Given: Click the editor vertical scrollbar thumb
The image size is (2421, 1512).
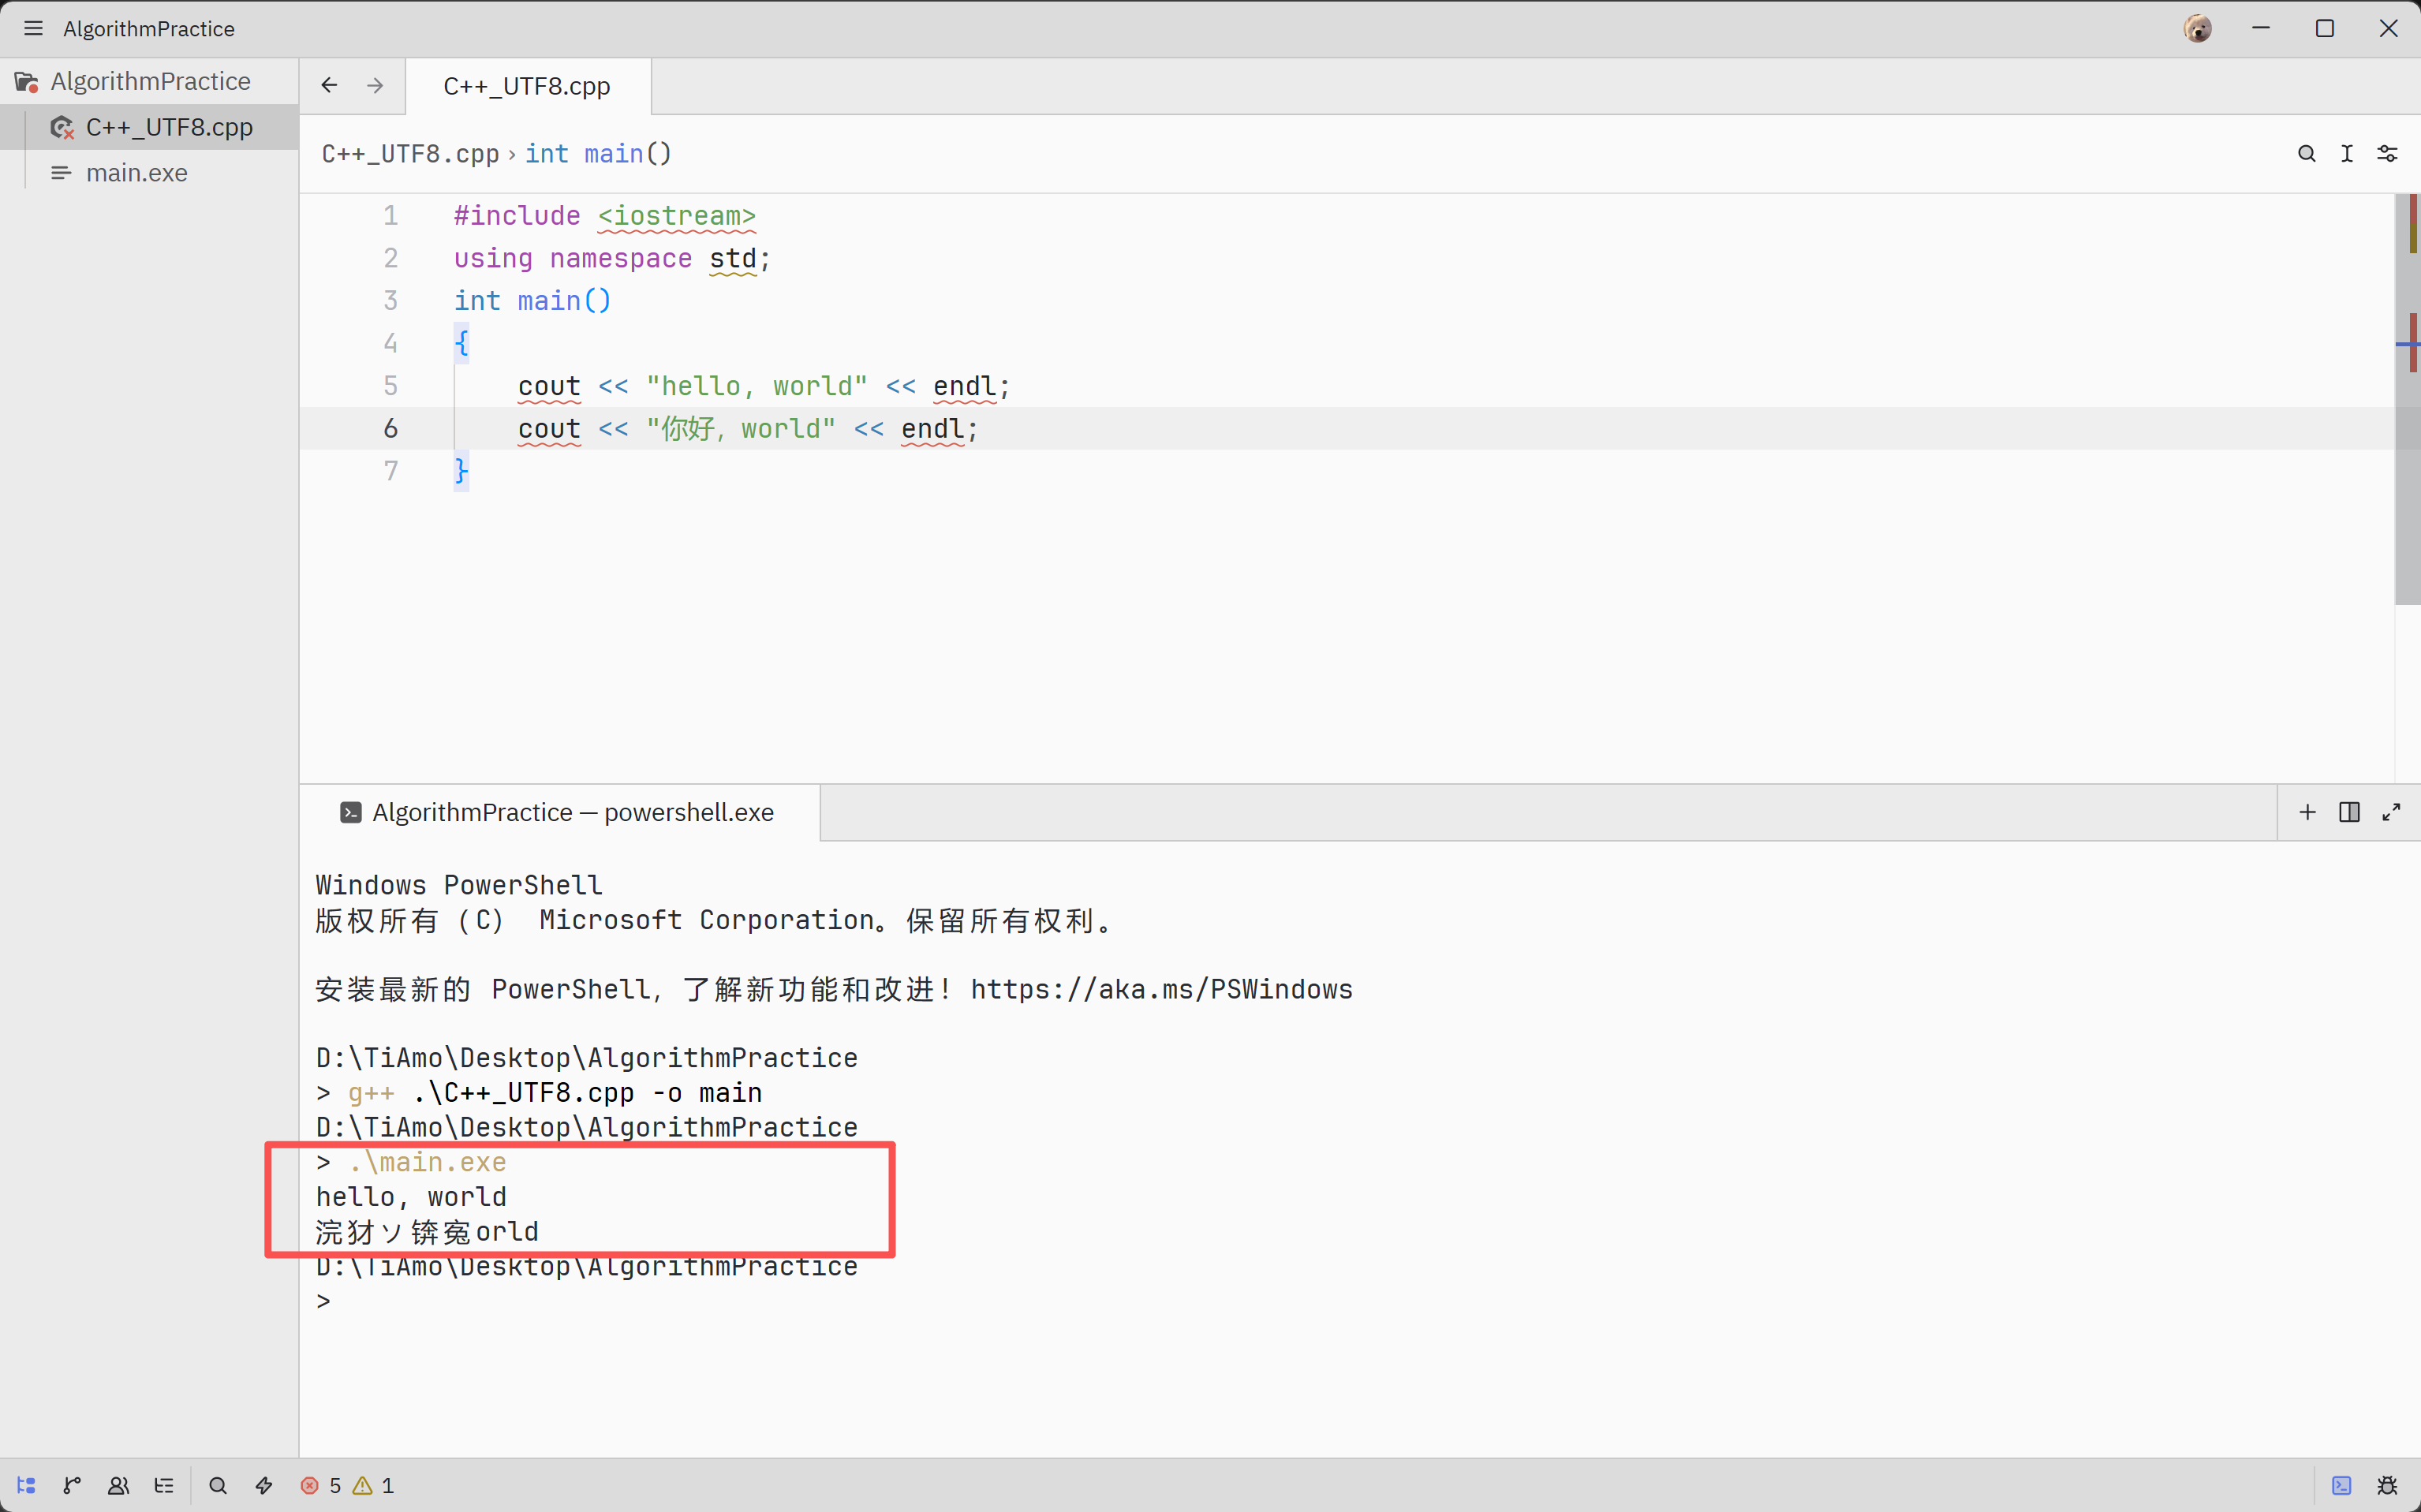Looking at the screenshot, I should click(2407, 400).
